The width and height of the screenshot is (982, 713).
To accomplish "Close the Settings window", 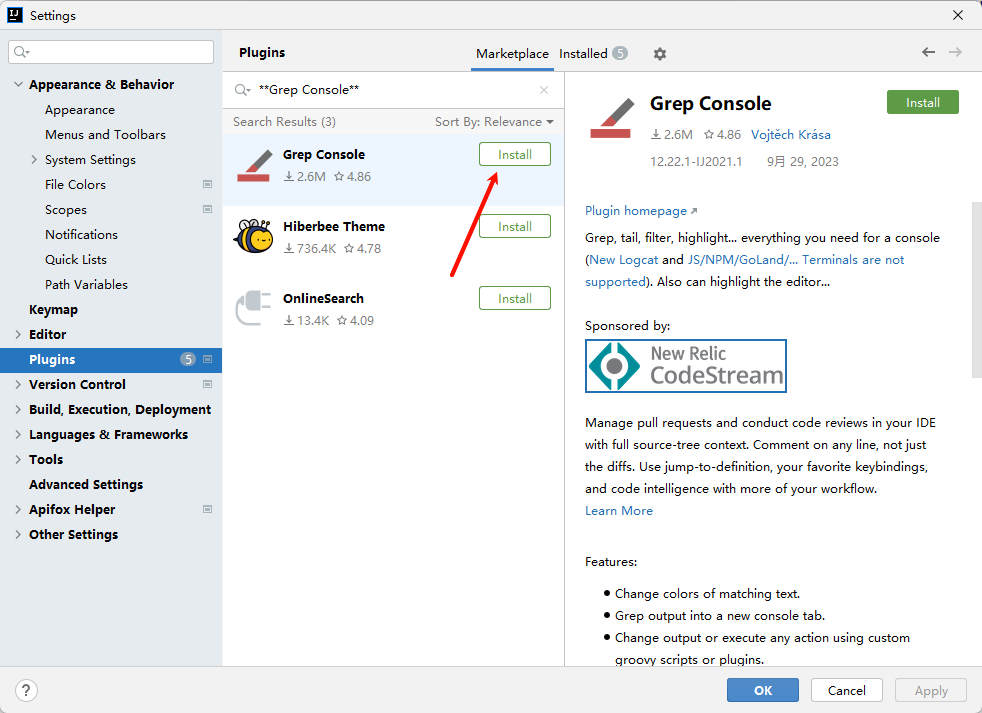I will pyautogui.click(x=958, y=15).
